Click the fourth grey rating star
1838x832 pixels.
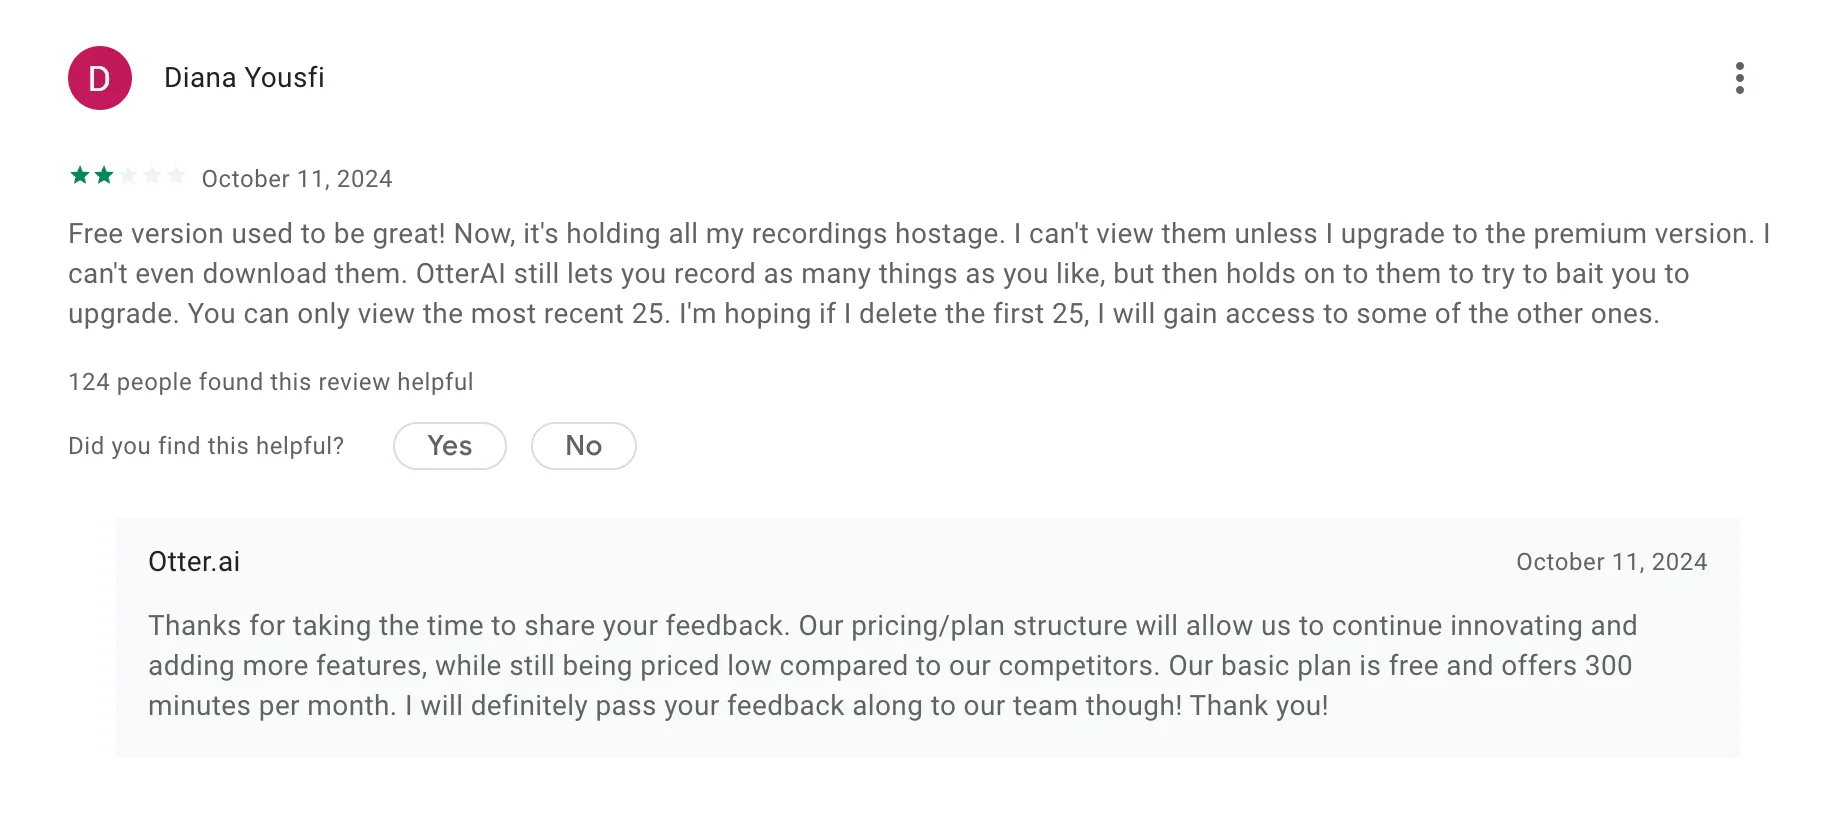click(152, 176)
